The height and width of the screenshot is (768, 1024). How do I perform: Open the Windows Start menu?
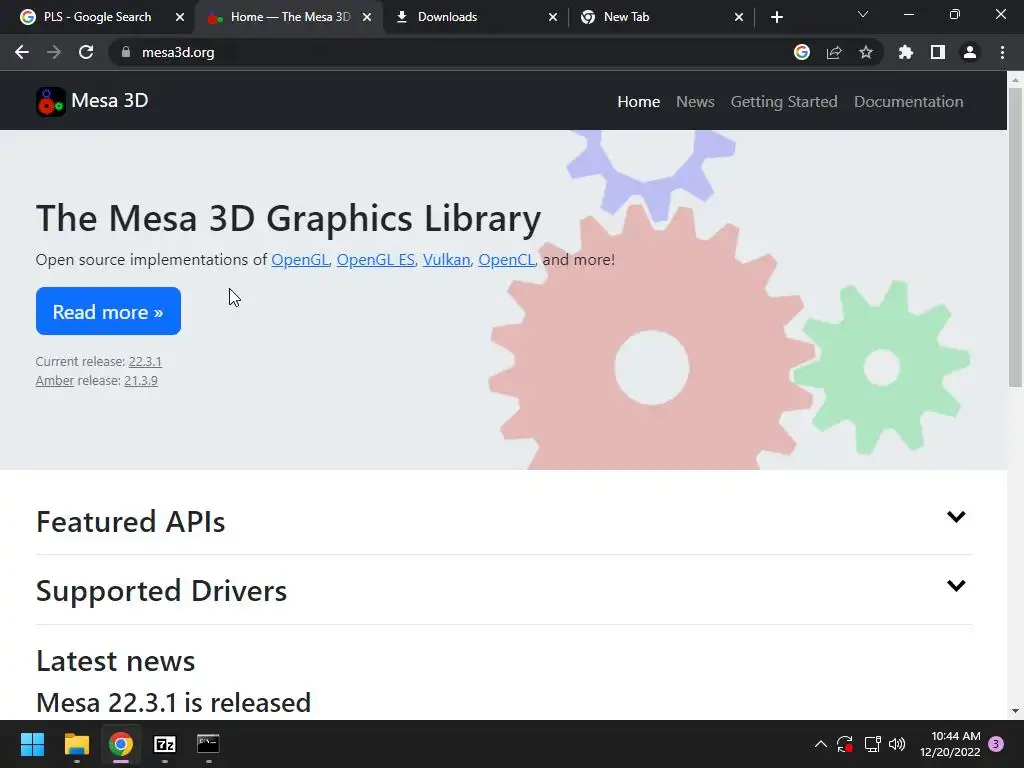click(x=32, y=744)
